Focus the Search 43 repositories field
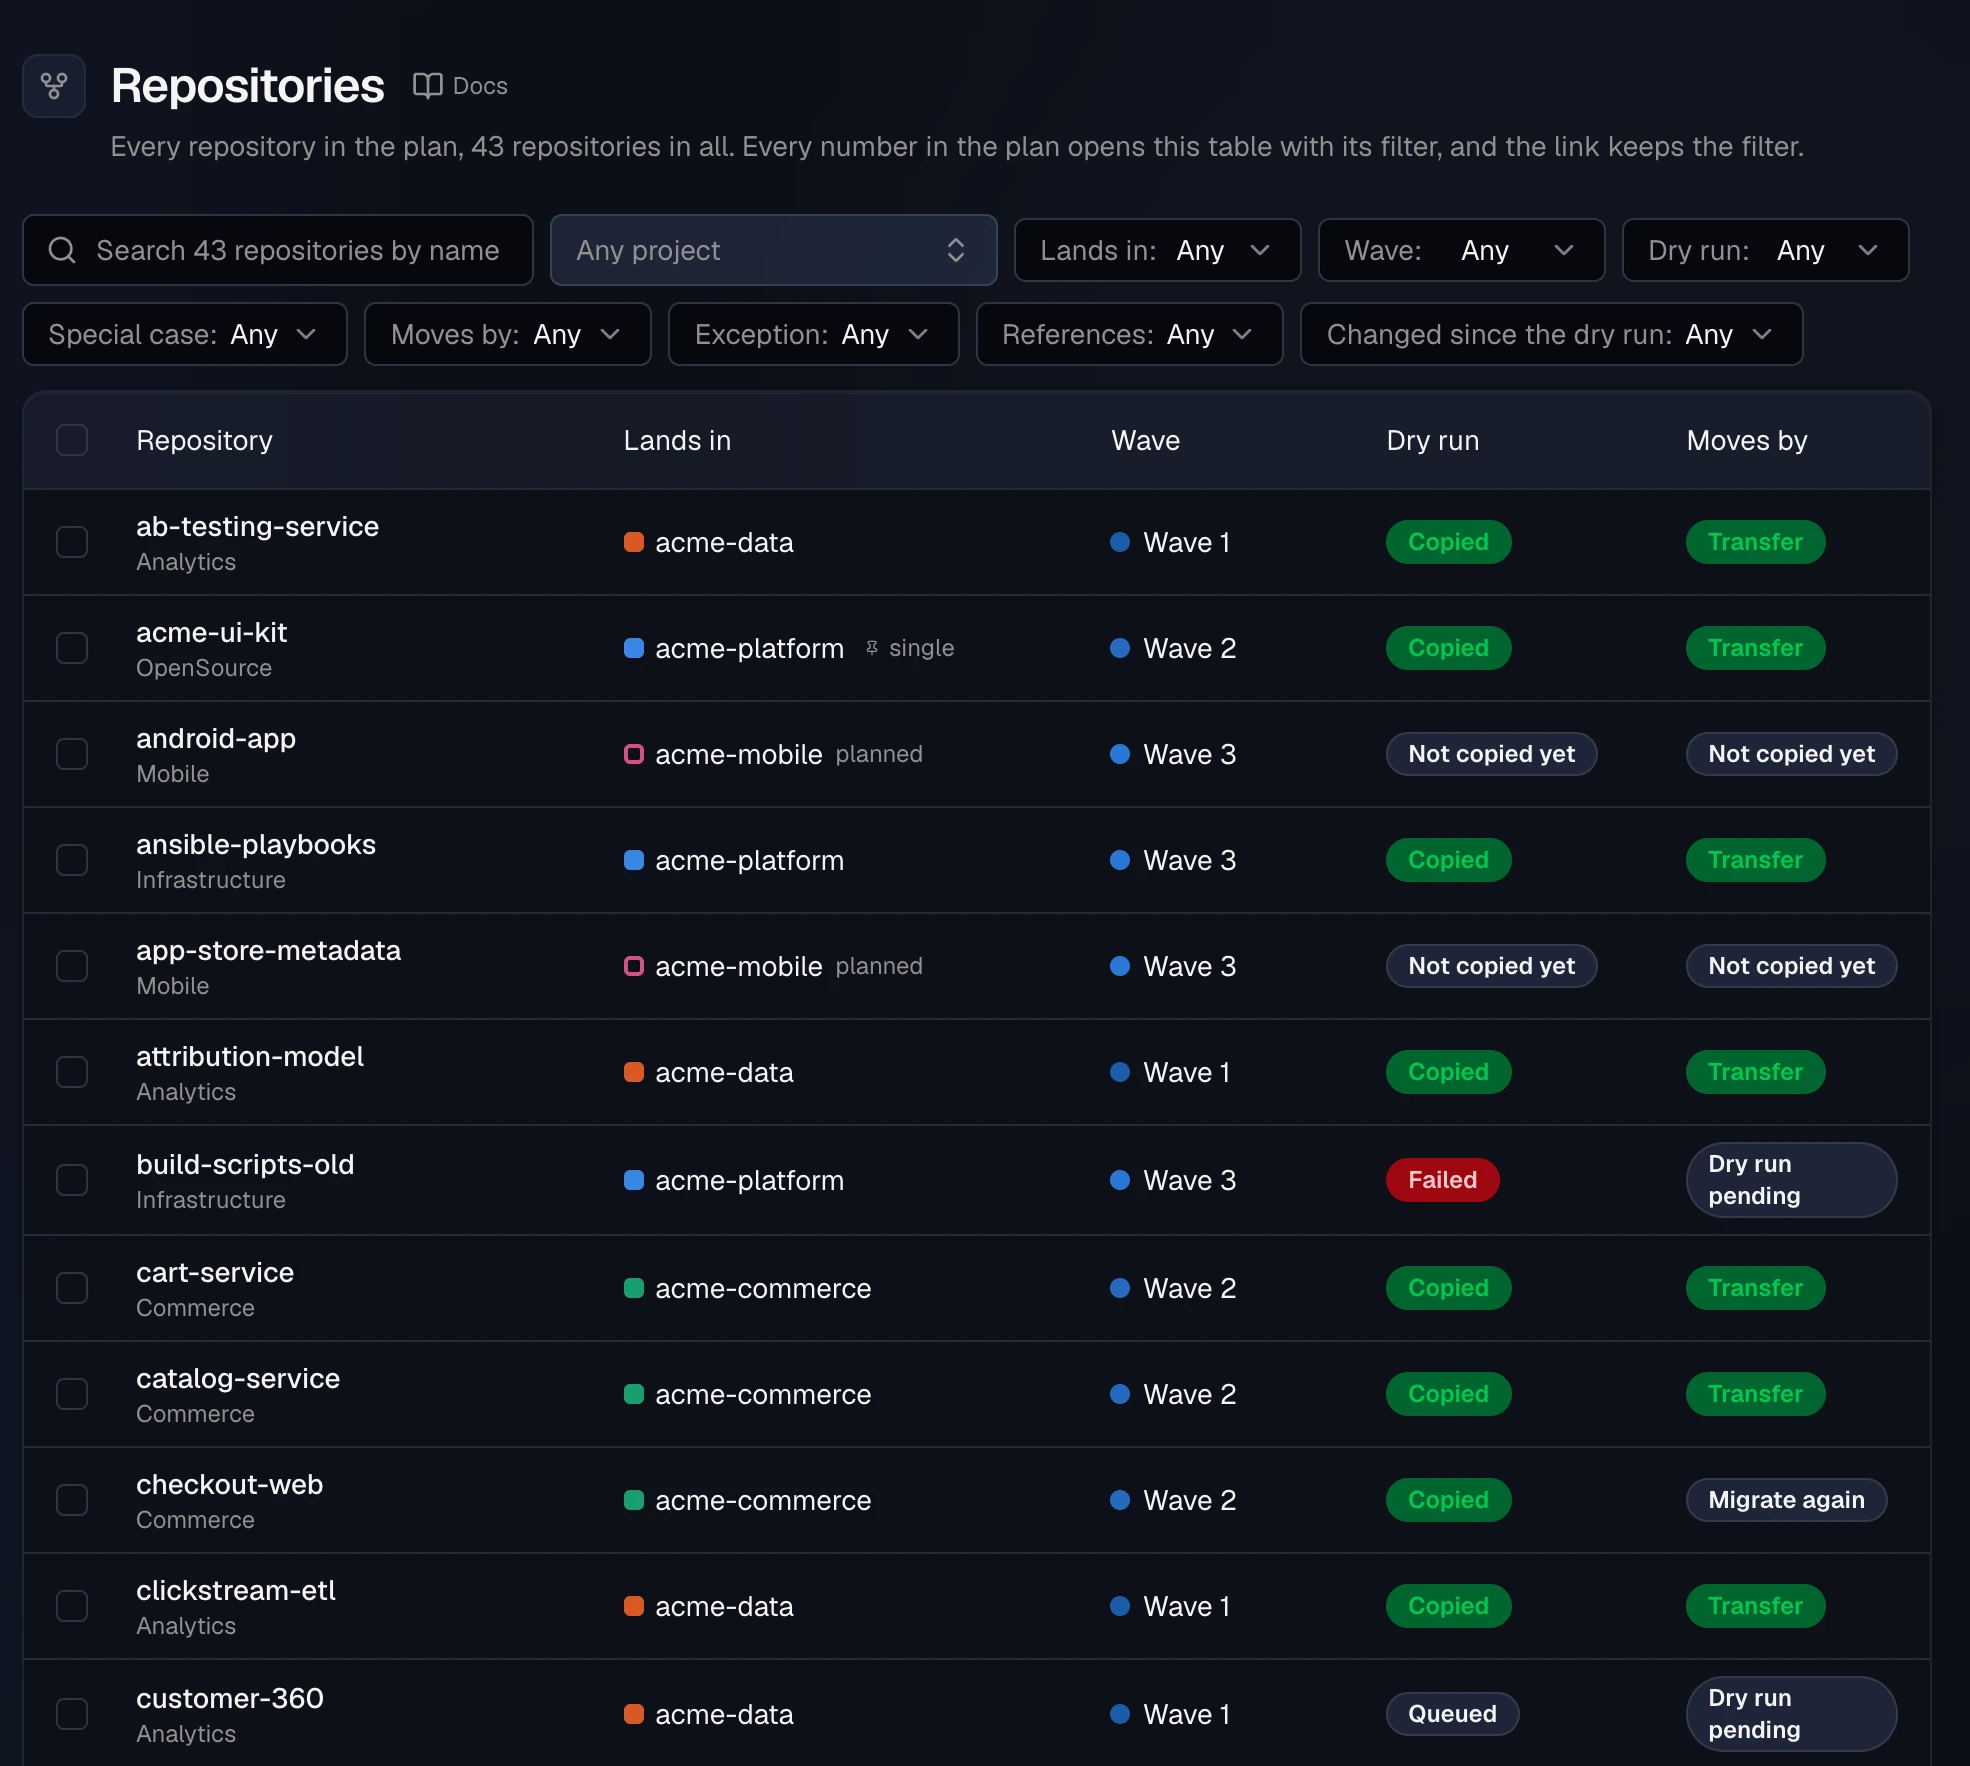Image resolution: width=1970 pixels, height=1766 pixels. point(278,250)
